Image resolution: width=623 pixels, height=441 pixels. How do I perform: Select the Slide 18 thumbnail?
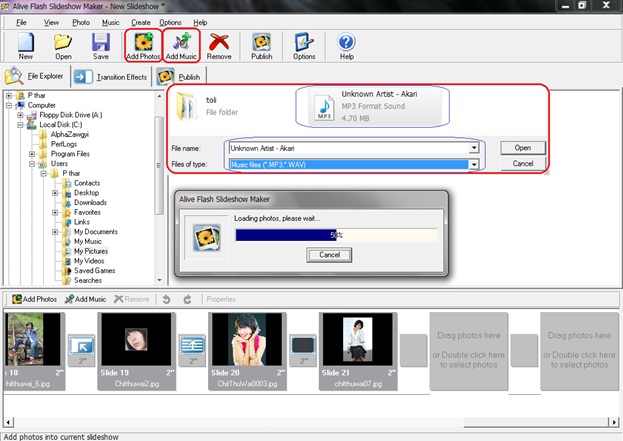[34, 351]
